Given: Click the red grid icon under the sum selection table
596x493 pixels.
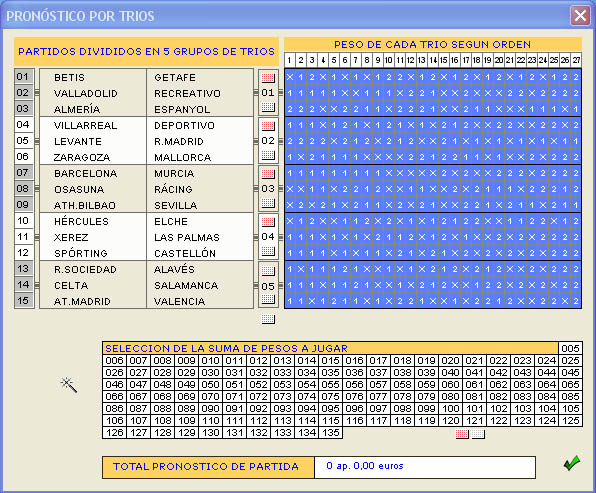Looking at the screenshot, I should pos(462,434).
